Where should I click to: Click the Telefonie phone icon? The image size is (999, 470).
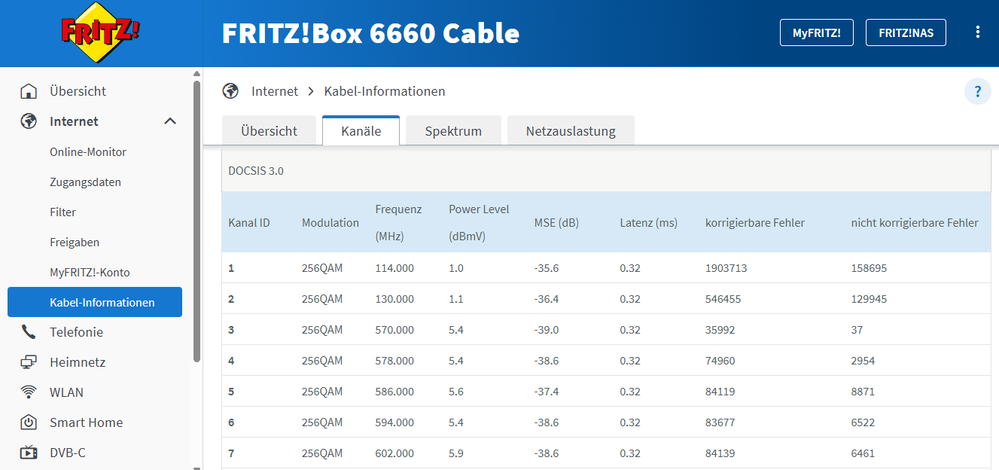28,332
